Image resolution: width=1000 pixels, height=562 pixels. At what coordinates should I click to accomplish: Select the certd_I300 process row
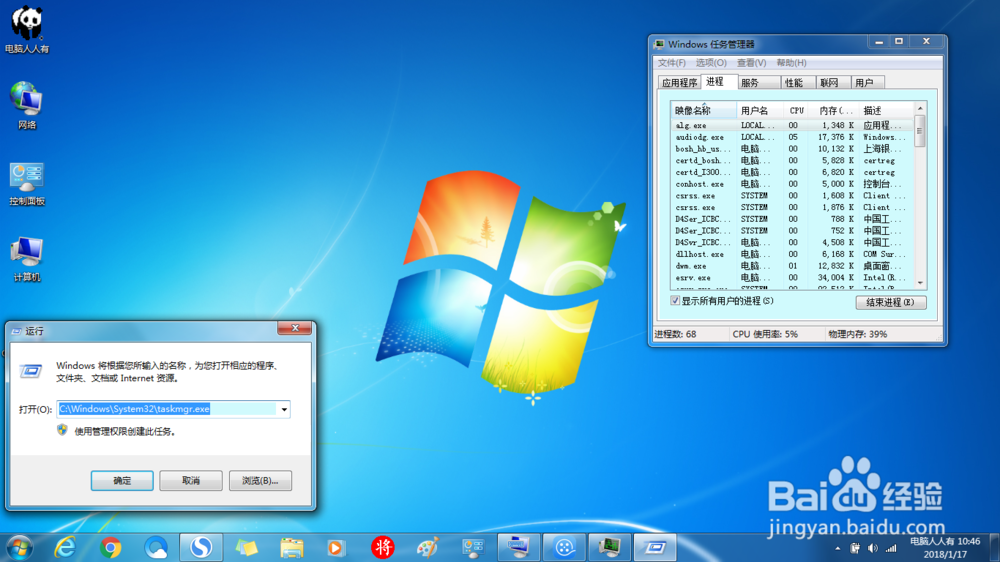click(x=792, y=172)
